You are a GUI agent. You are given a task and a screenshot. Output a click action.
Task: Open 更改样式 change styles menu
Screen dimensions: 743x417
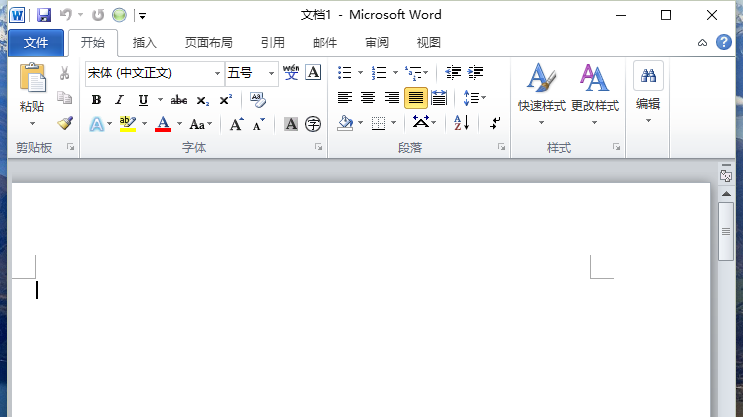pos(595,94)
